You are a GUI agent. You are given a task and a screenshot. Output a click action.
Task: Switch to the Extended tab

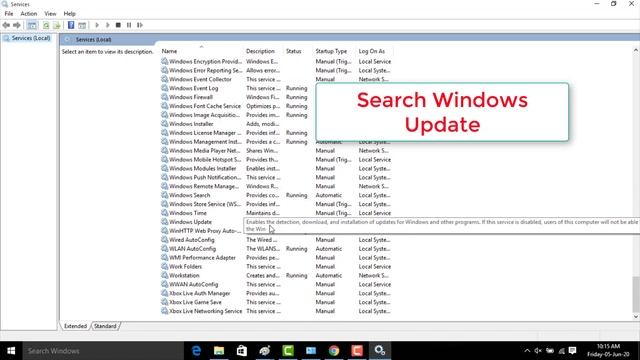tap(75, 326)
